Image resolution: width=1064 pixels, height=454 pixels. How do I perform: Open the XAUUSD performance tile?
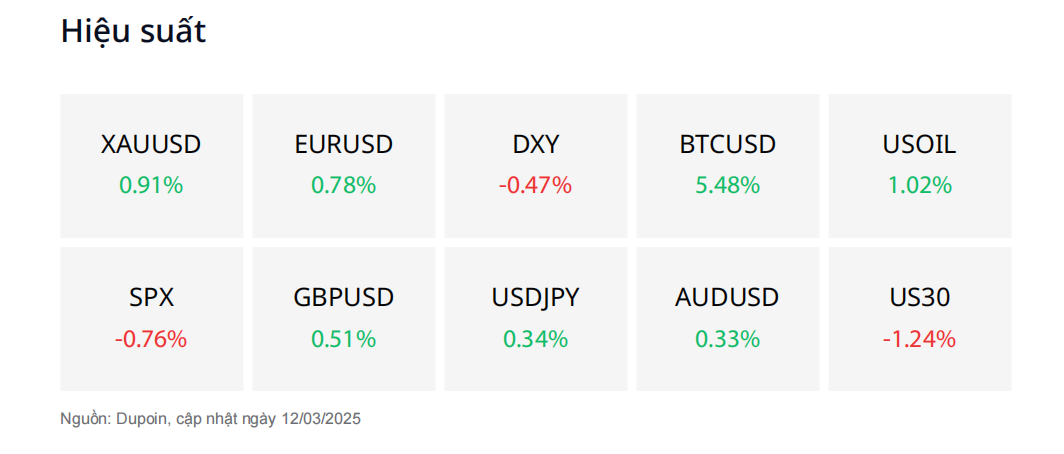tap(151, 166)
